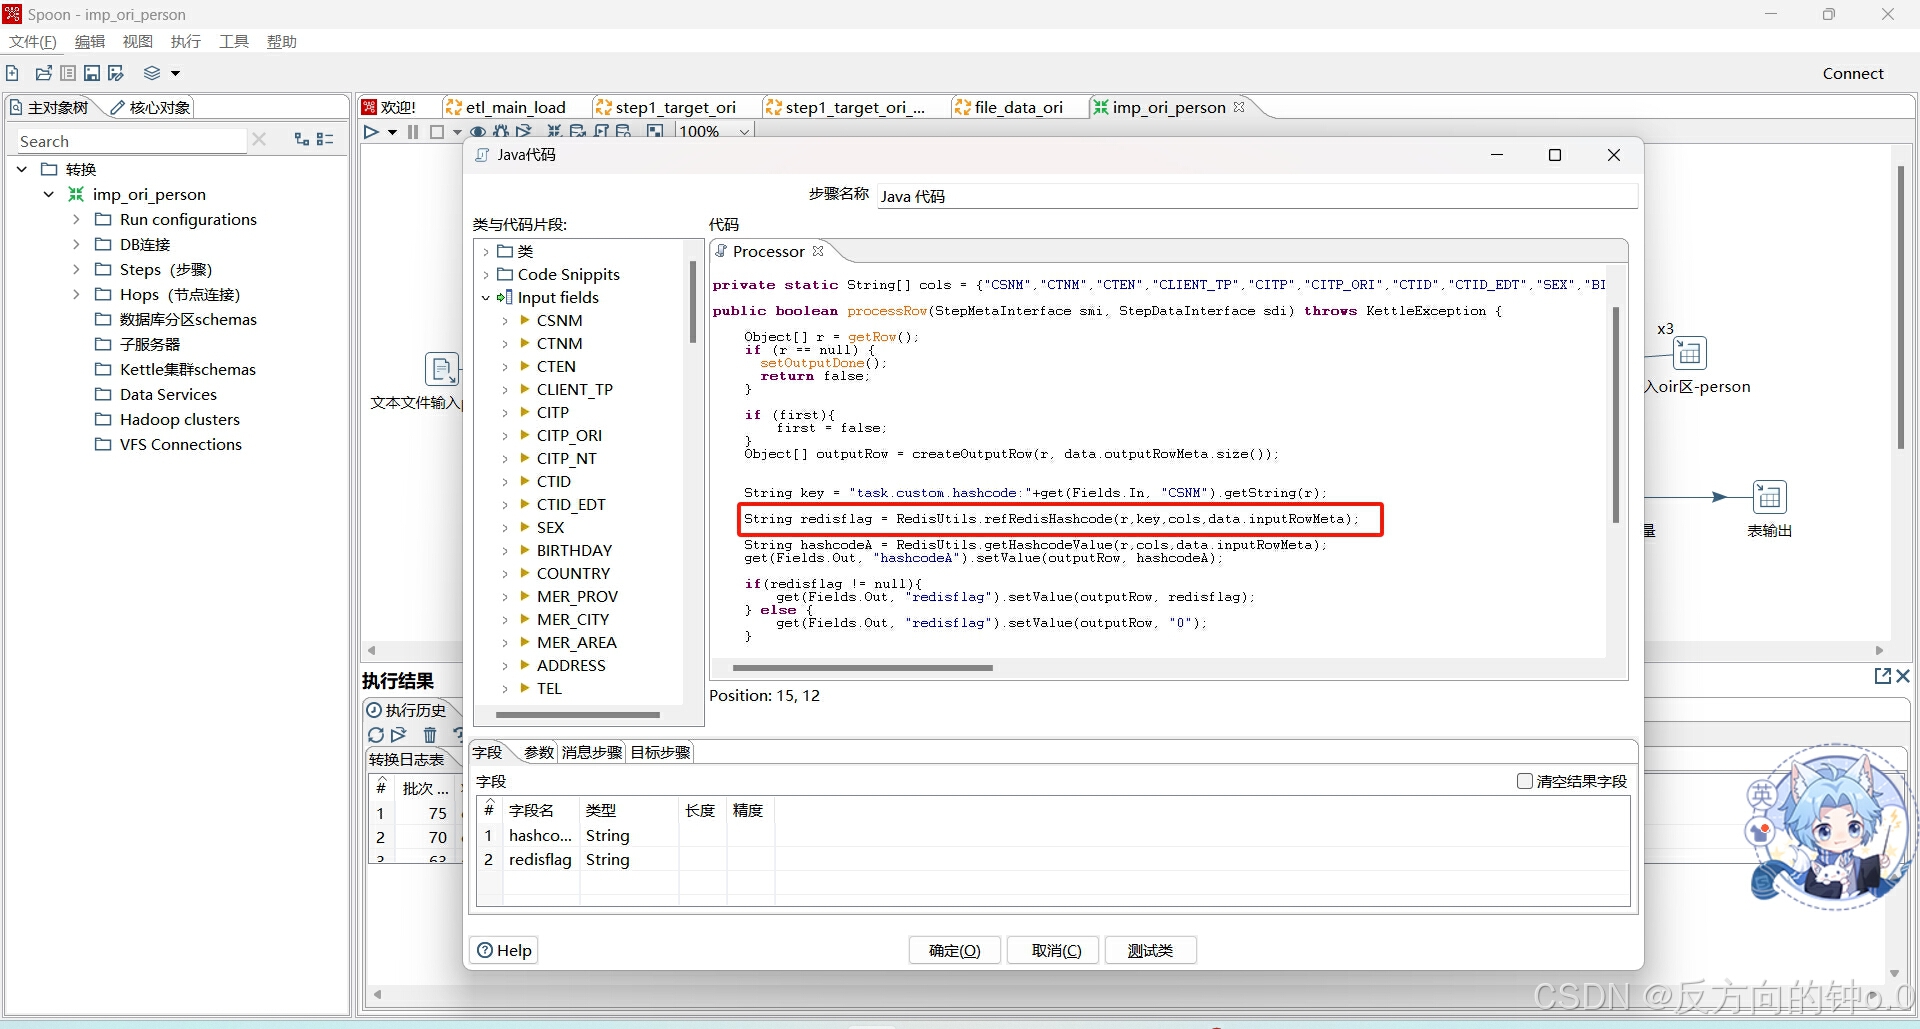Toggle the 清空结果字段 checkbox
This screenshot has height=1029, width=1920.
1525,781
